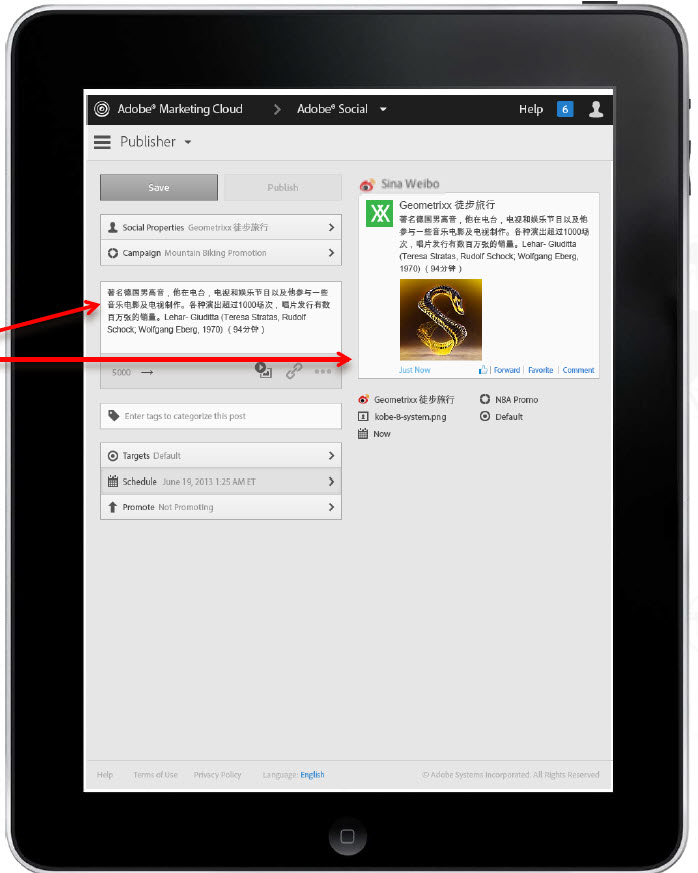
Task: Click the 5000 character count
Action: click(121, 372)
